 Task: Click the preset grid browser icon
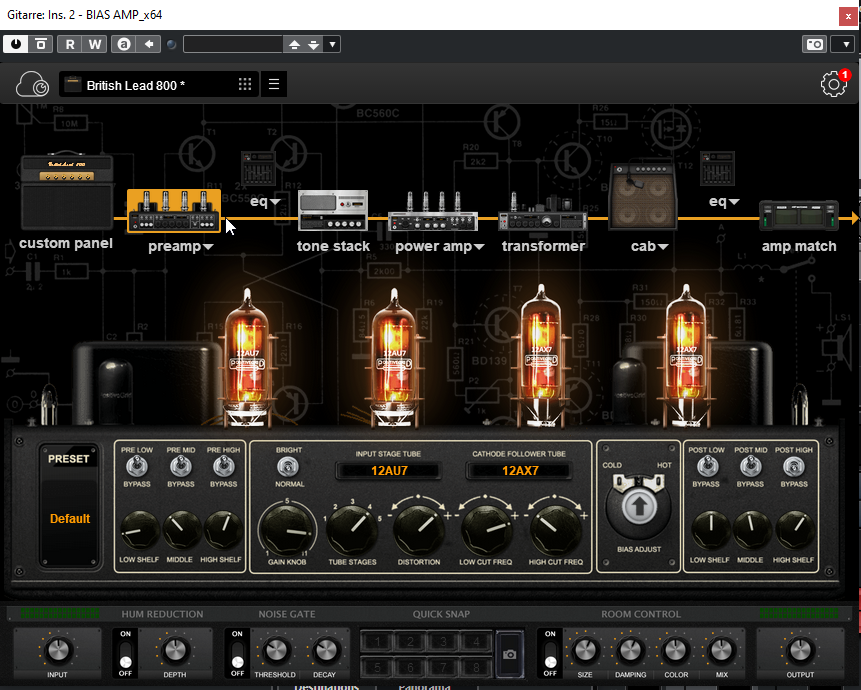tap(245, 85)
